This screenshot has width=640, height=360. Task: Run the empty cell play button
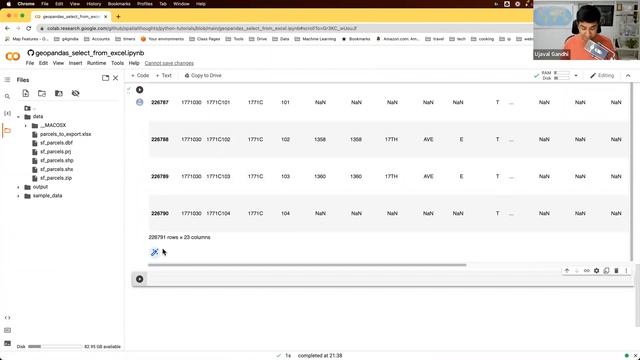coord(140,279)
